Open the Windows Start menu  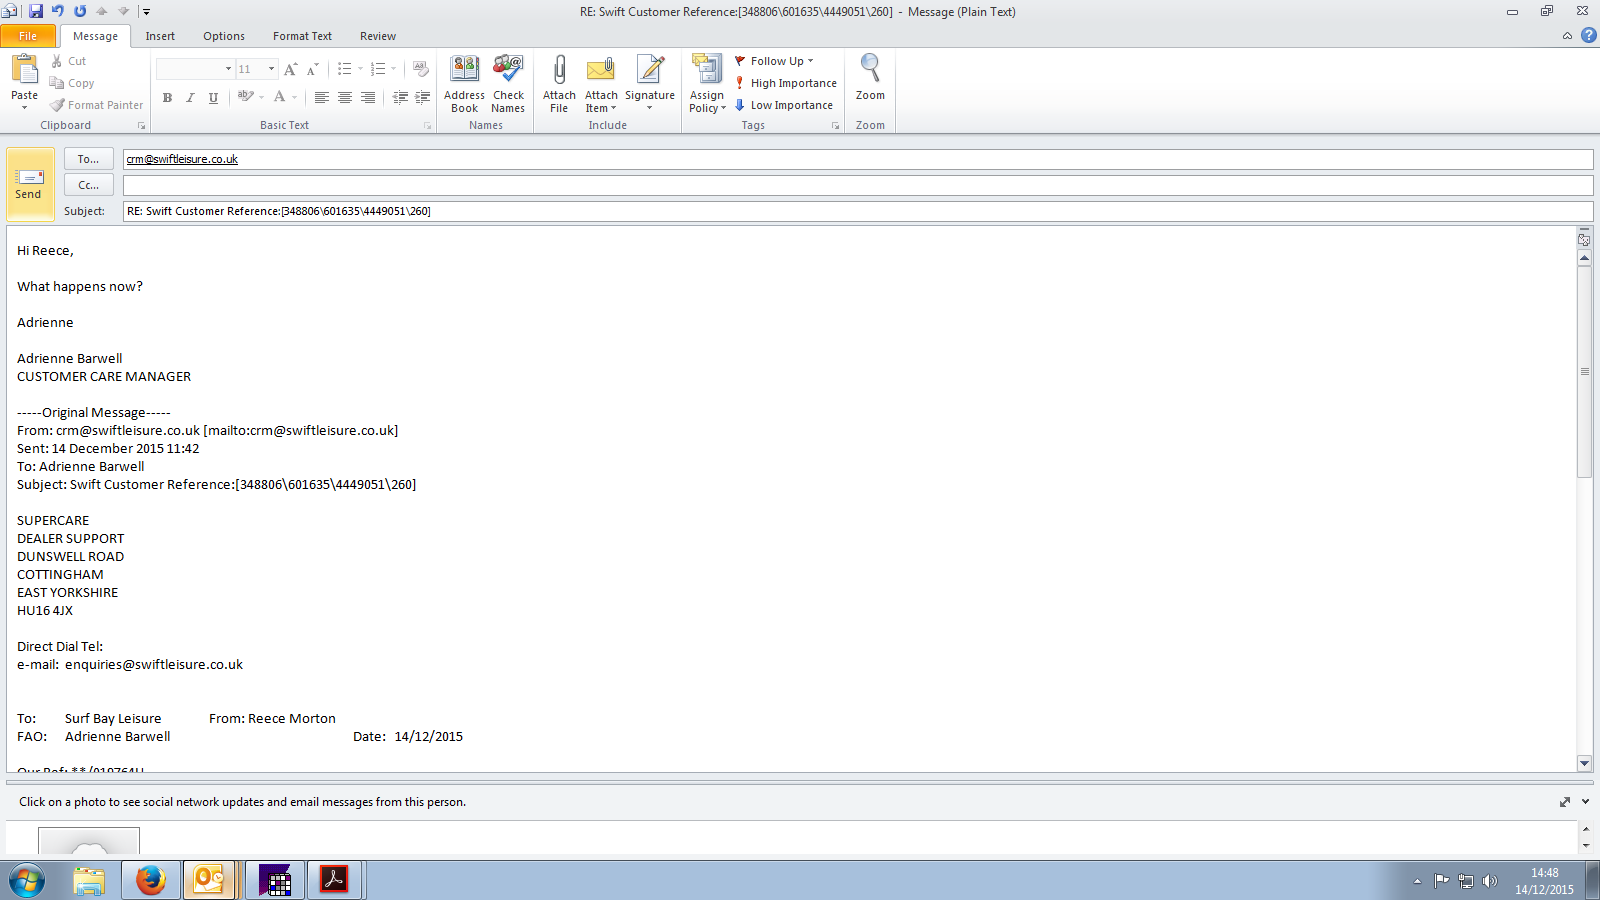coord(27,881)
